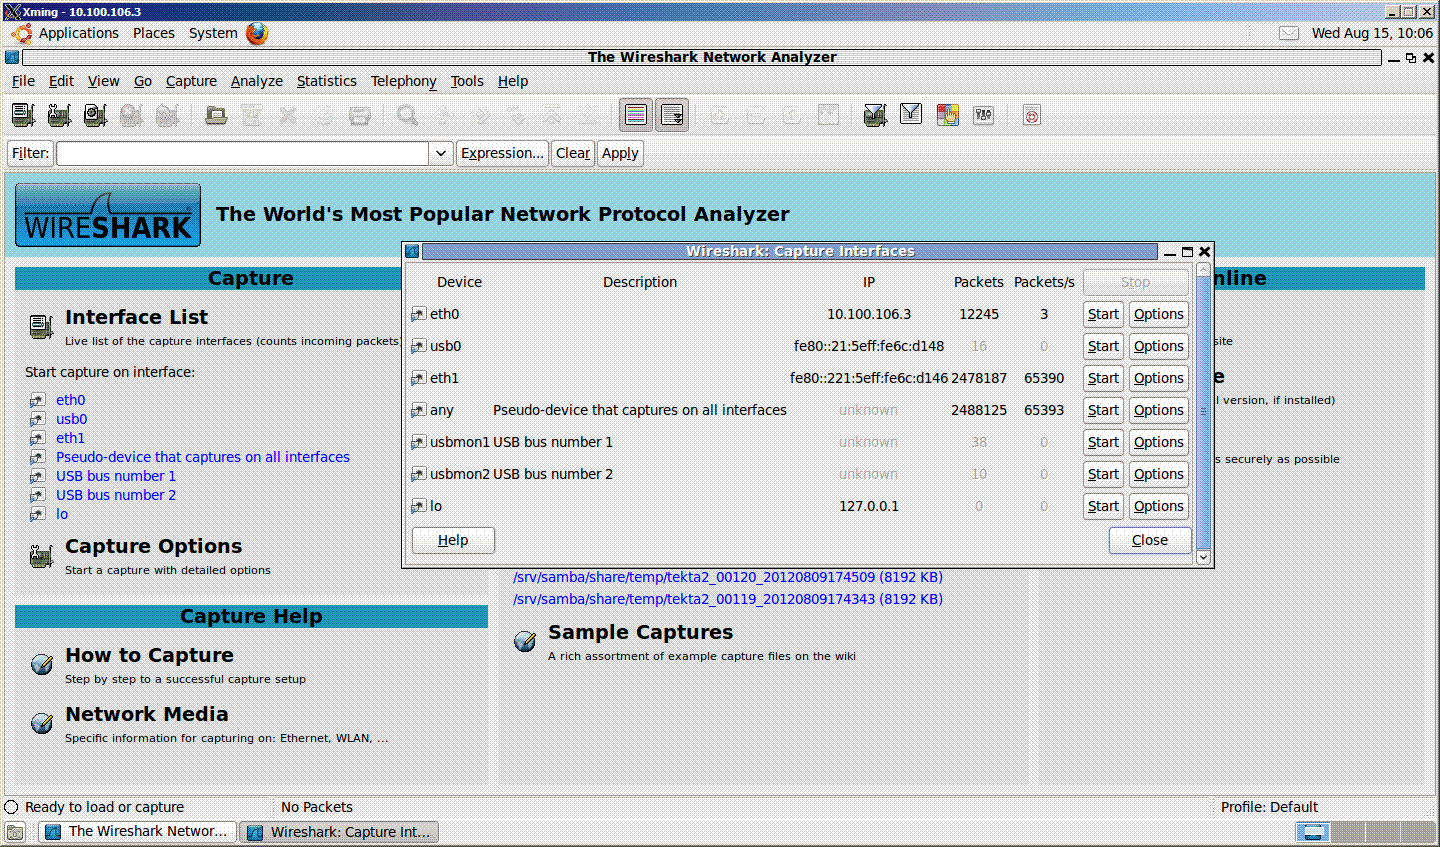
Task: Start capture on eth0 in dialog
Action: click(1103, 314)
